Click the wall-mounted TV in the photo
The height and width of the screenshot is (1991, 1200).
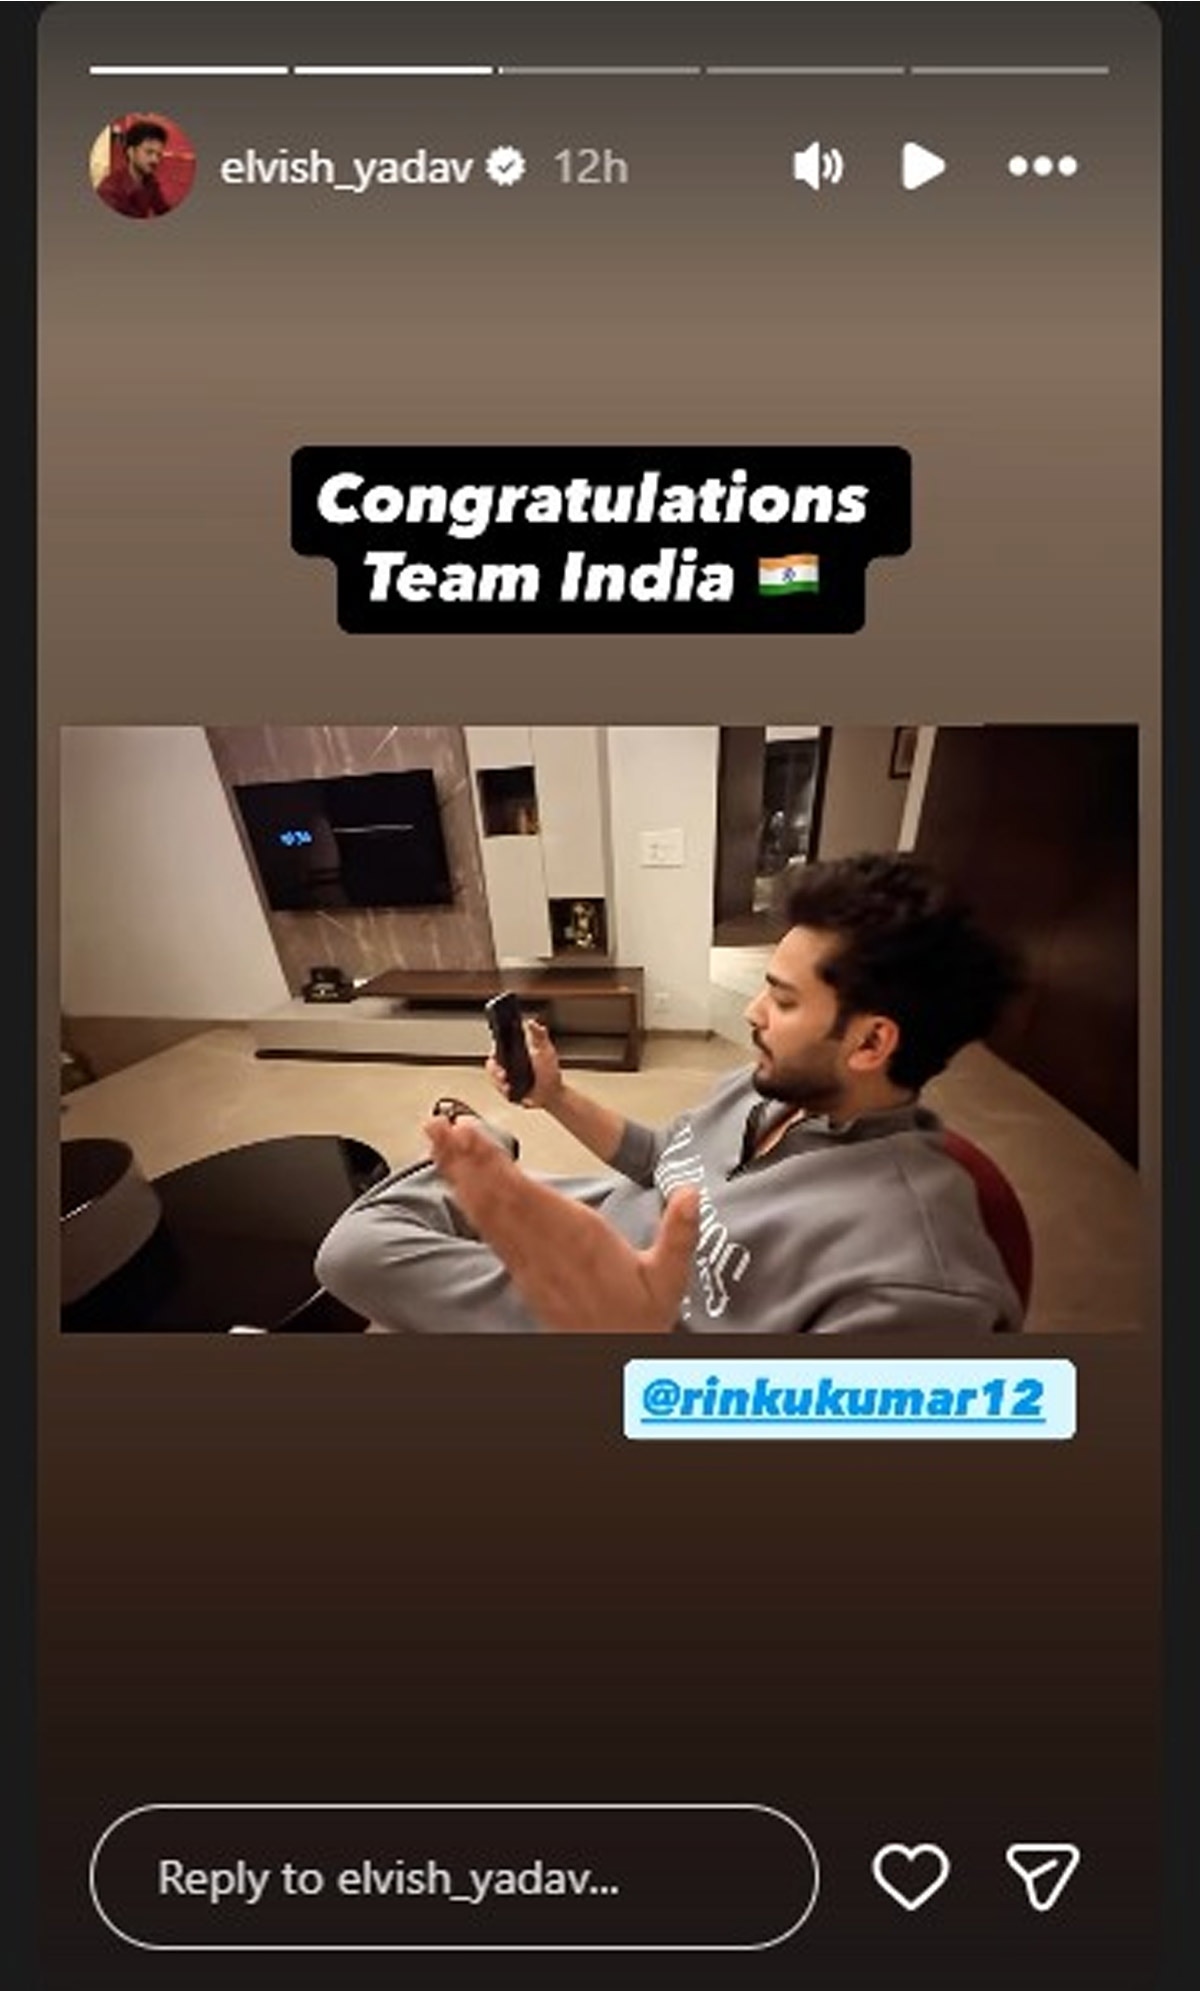point(343,839)
